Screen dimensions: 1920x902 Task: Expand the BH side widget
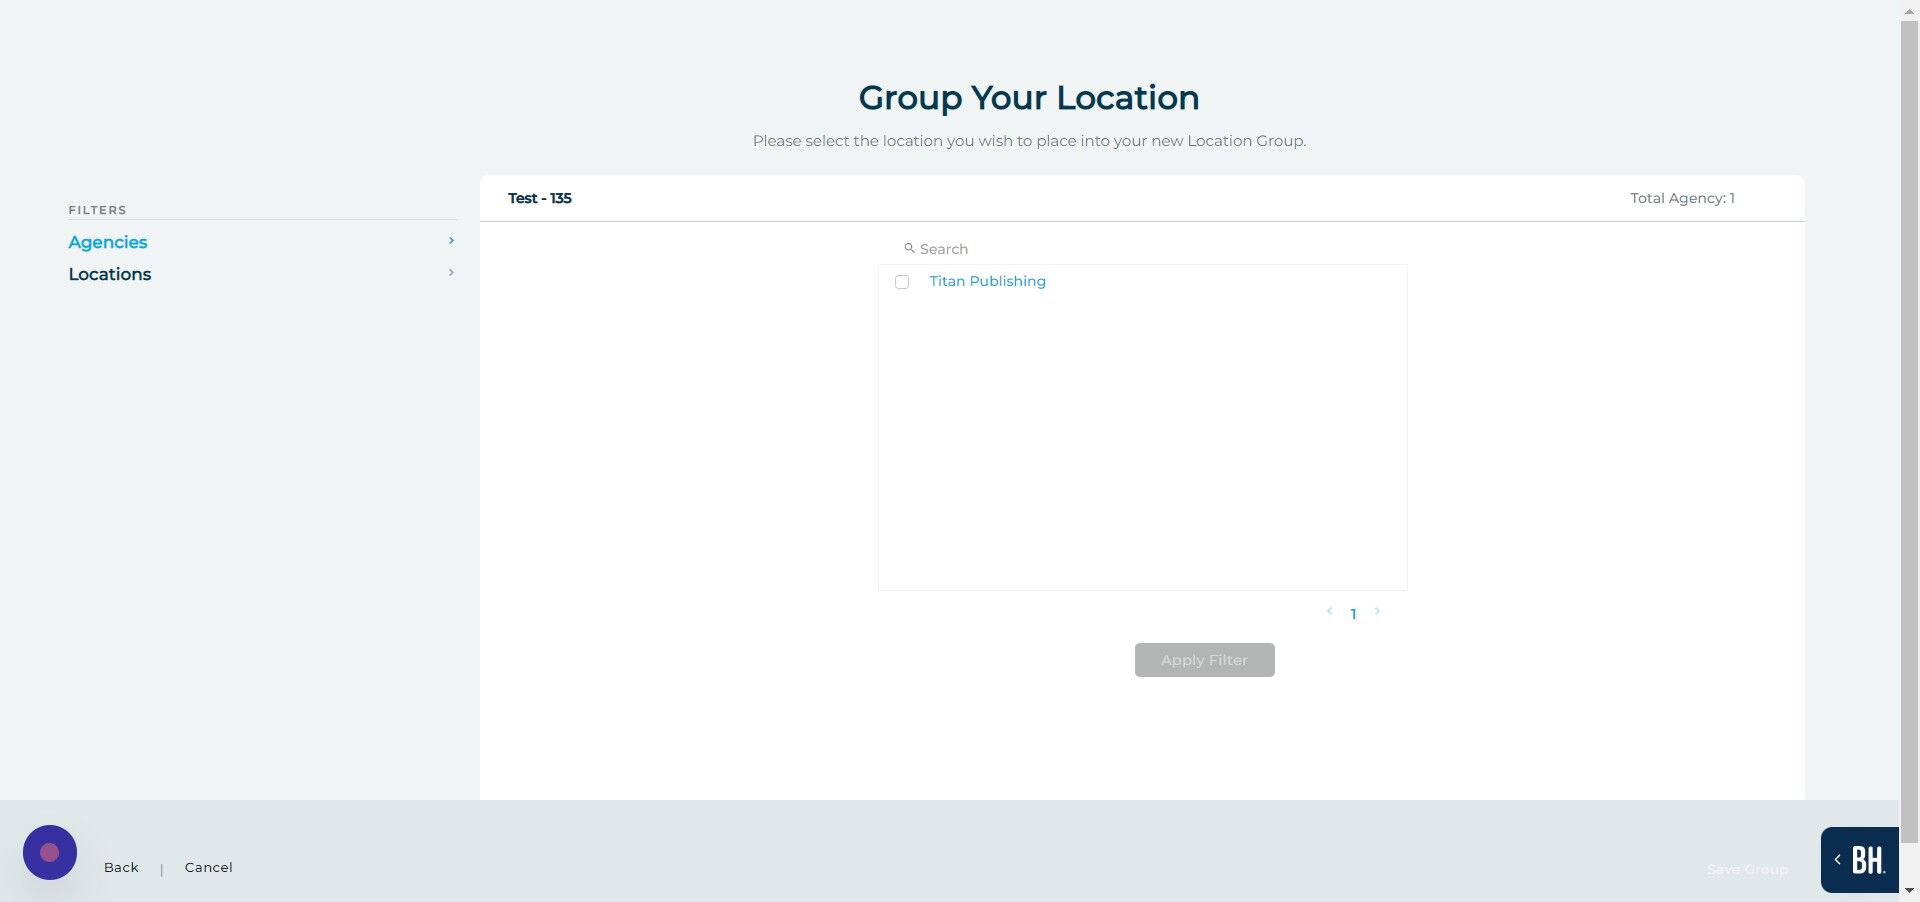click(x=1859, y=860)
